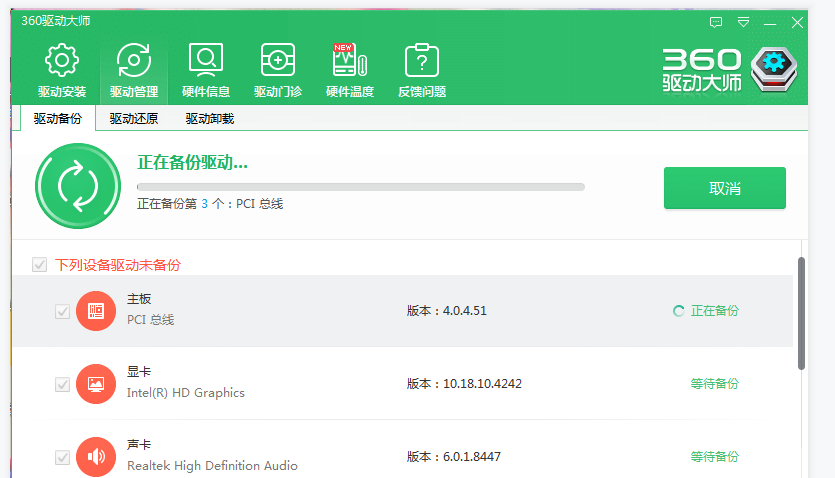Toggle the 下列设备驱动未备份 select-all checkbox

[x=40, y=265]
